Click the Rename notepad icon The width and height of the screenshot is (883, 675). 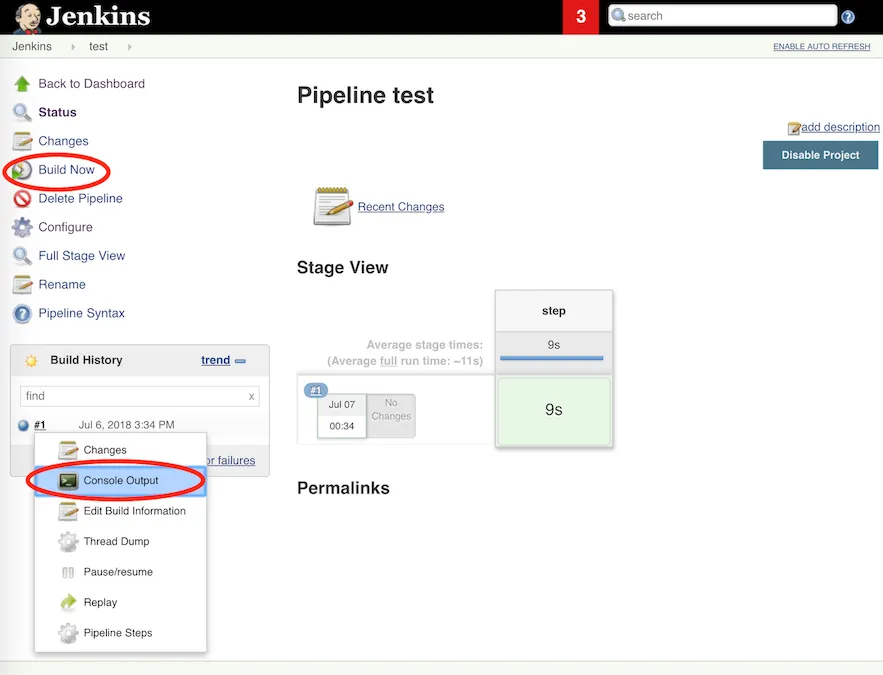click(x=23, y=285)
